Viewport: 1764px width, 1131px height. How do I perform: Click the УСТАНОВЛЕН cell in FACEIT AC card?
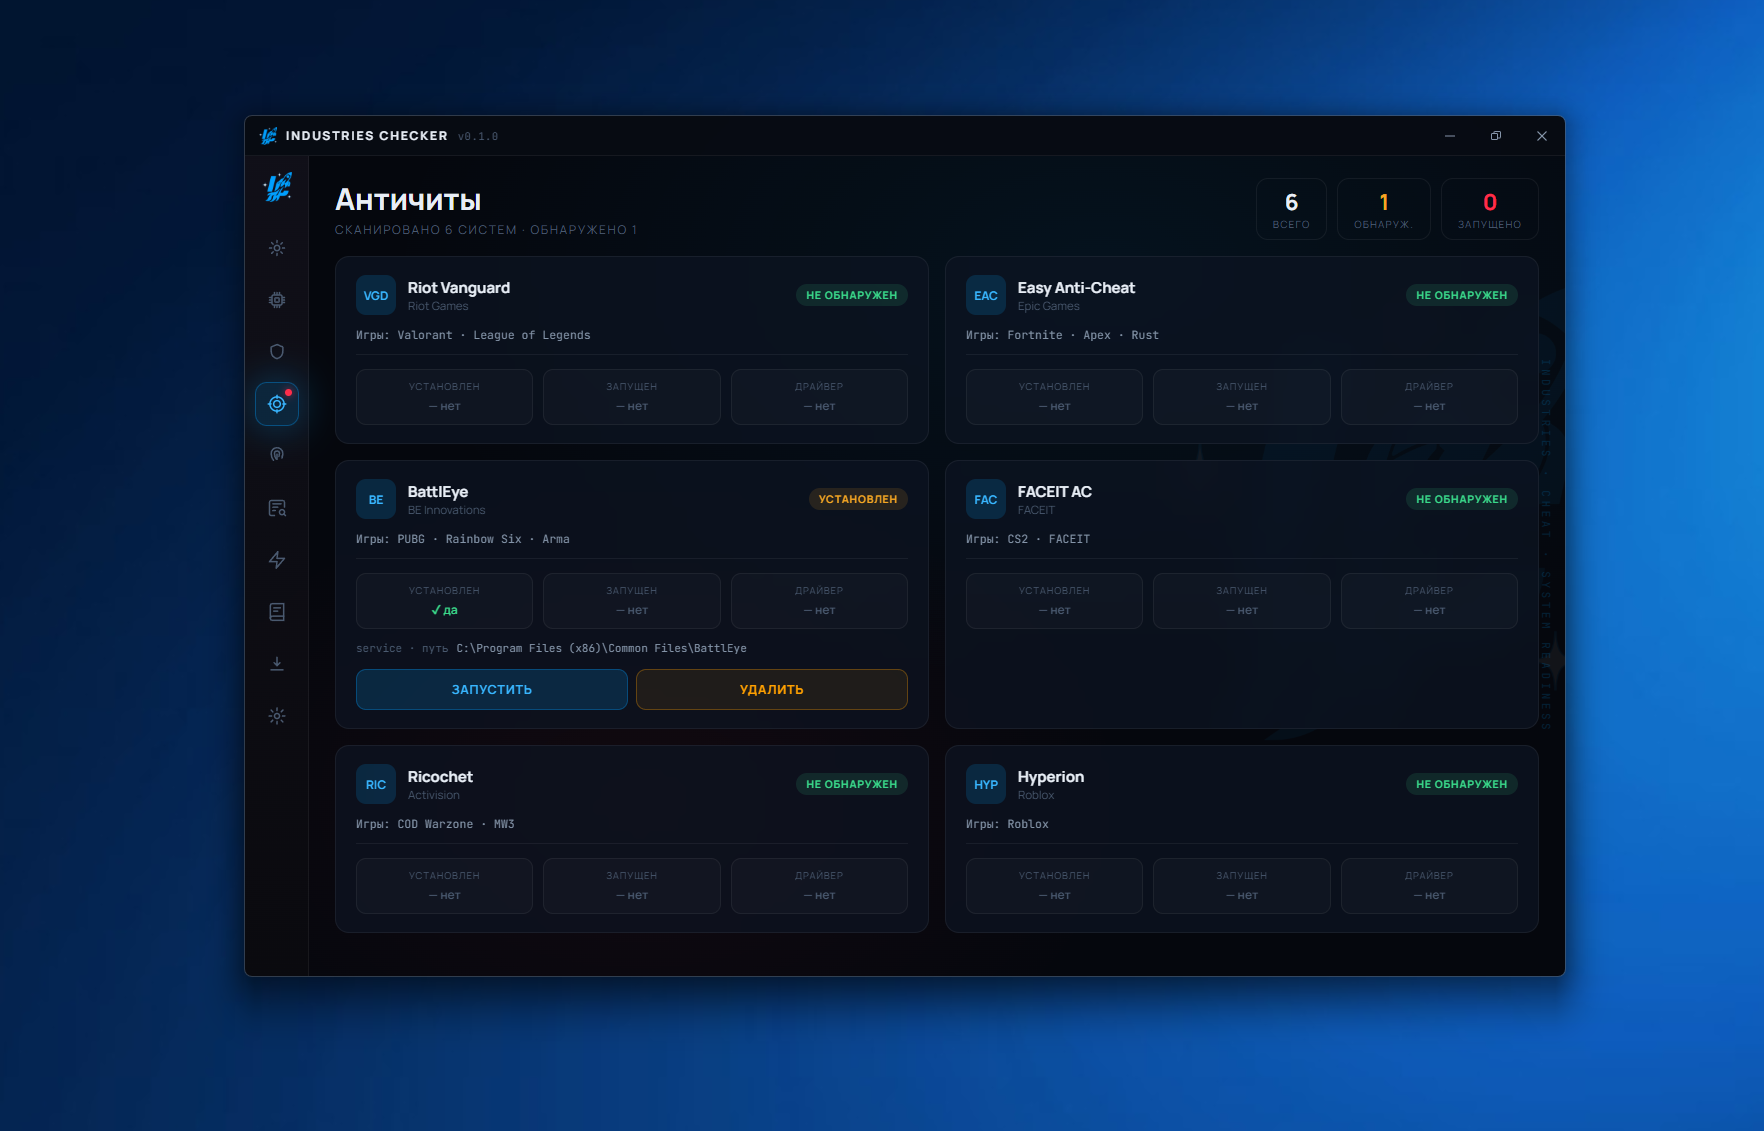(1054, 601)
